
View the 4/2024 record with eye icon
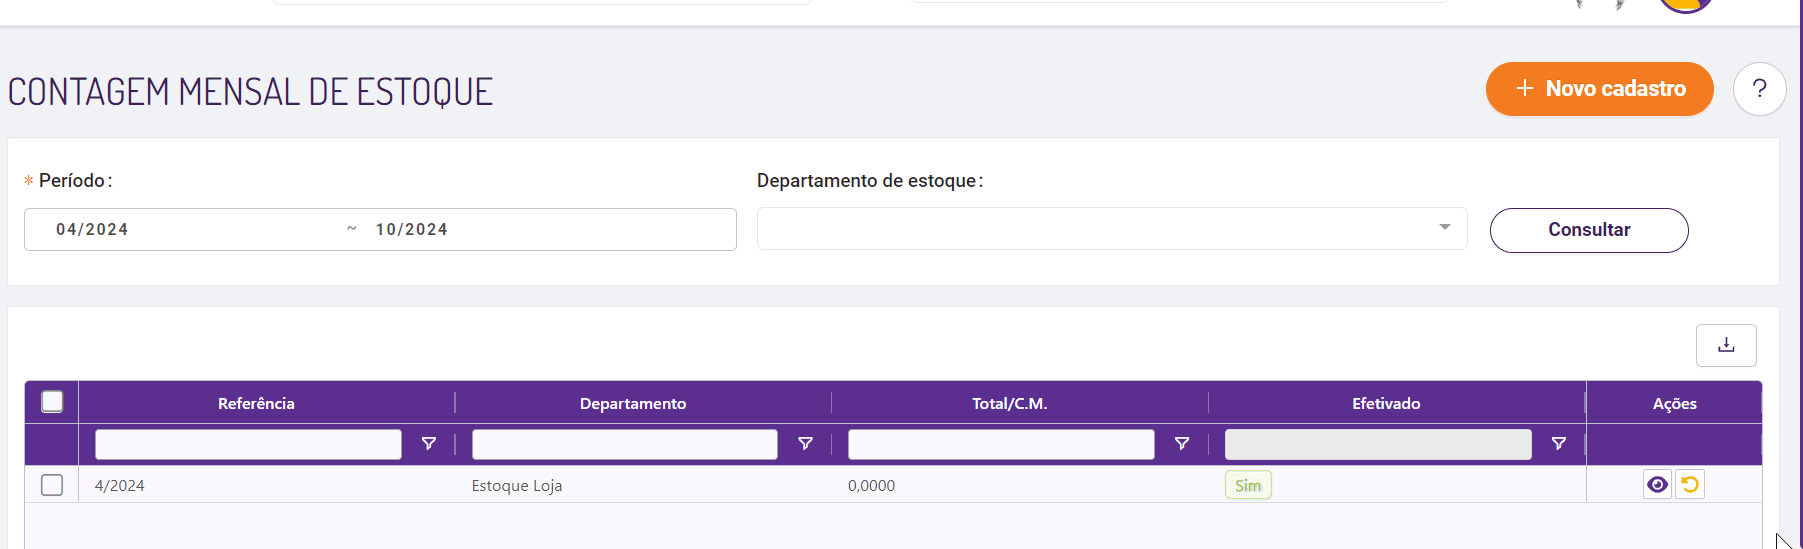(x=1657, y=485)
